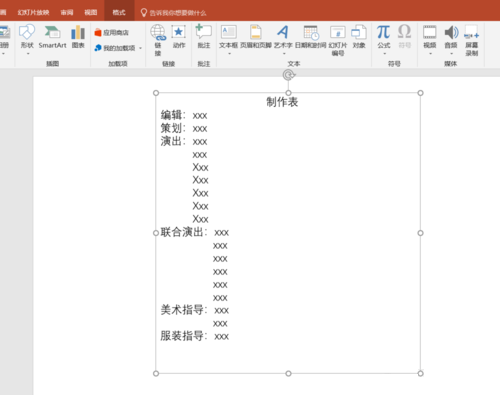Click the rotation handle above text box
The width and height of the screenshot is (500, 395).
coord(288,75)
